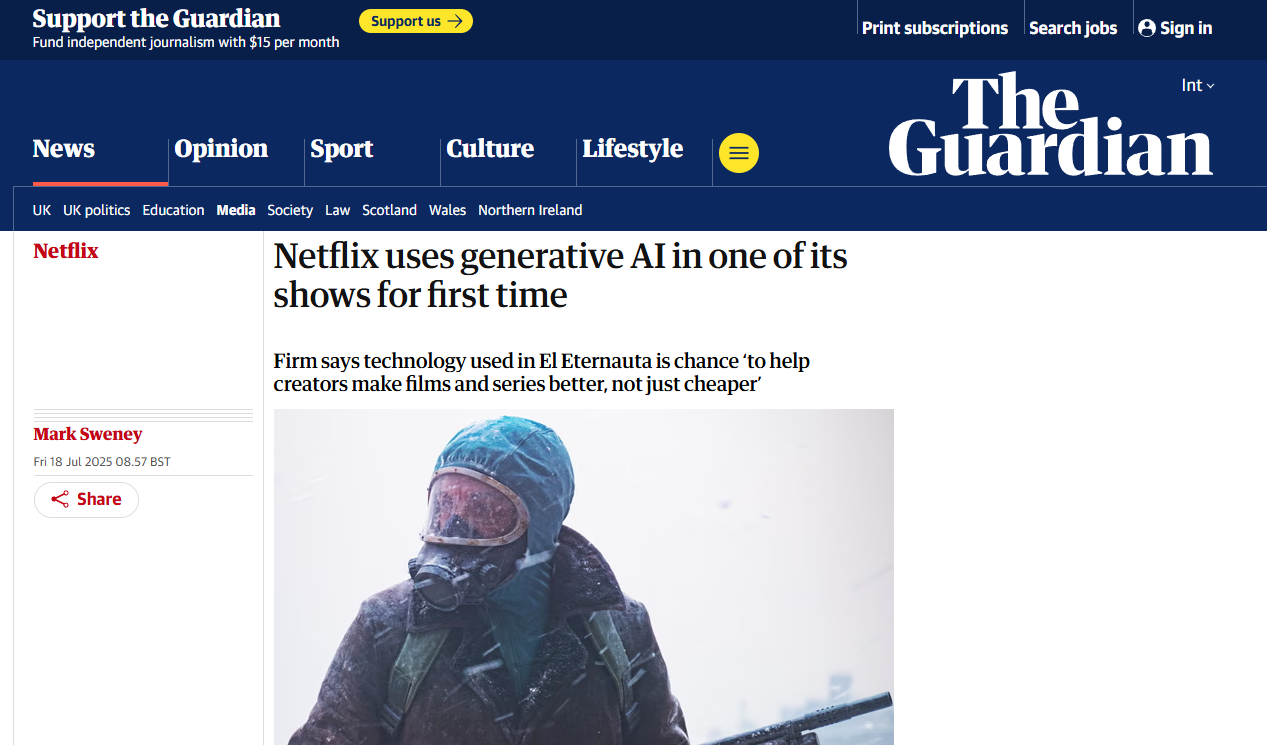Open the yellow hamburger menu icon
Viewport: 1267px width, 745px height.
(739, 153)
